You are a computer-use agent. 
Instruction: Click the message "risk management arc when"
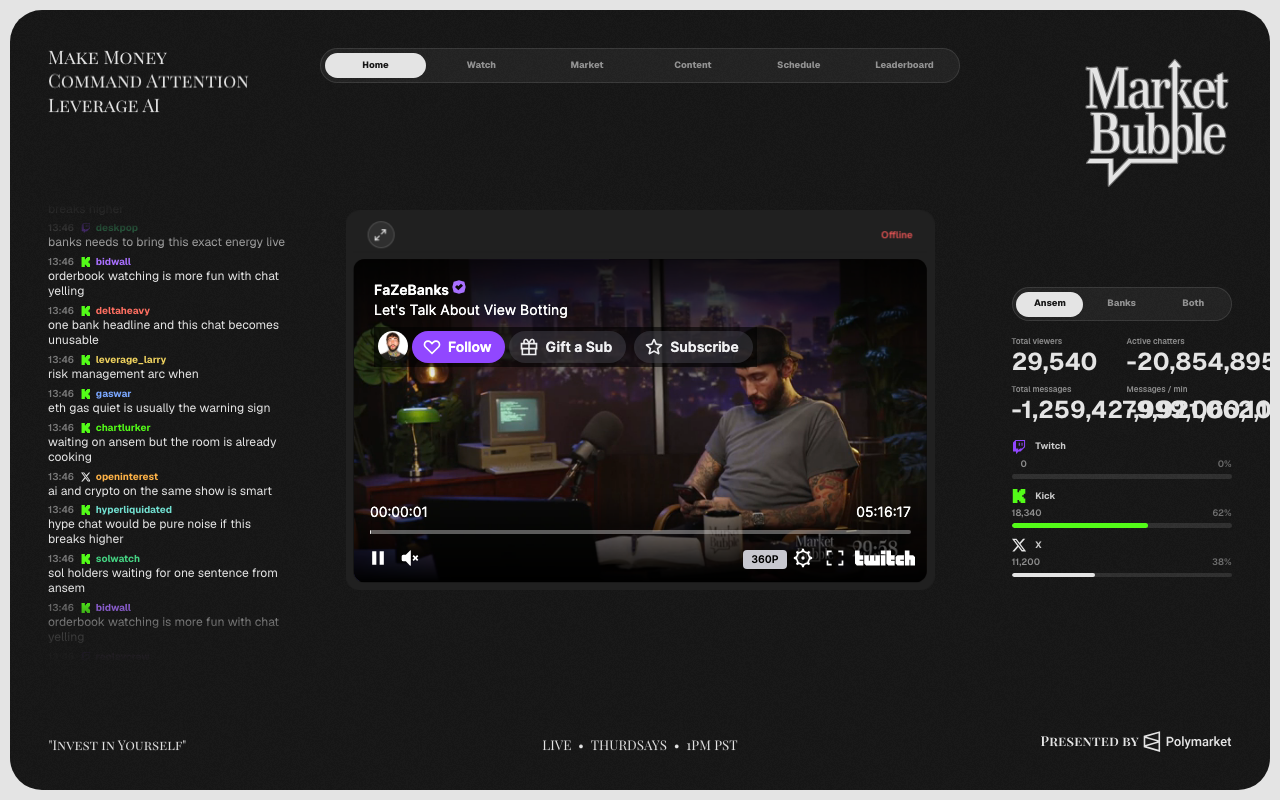pos(123,374)
